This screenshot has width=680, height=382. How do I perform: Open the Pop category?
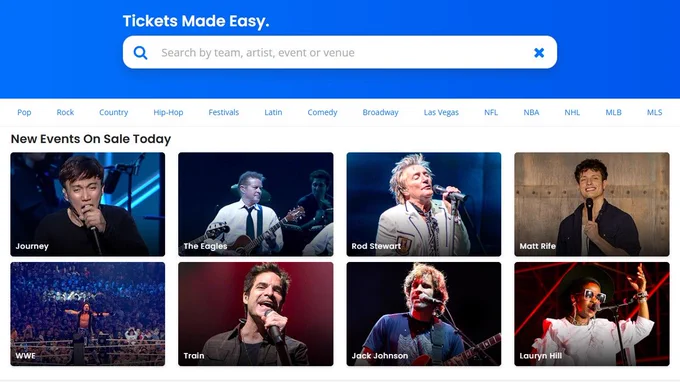[24, 112]
